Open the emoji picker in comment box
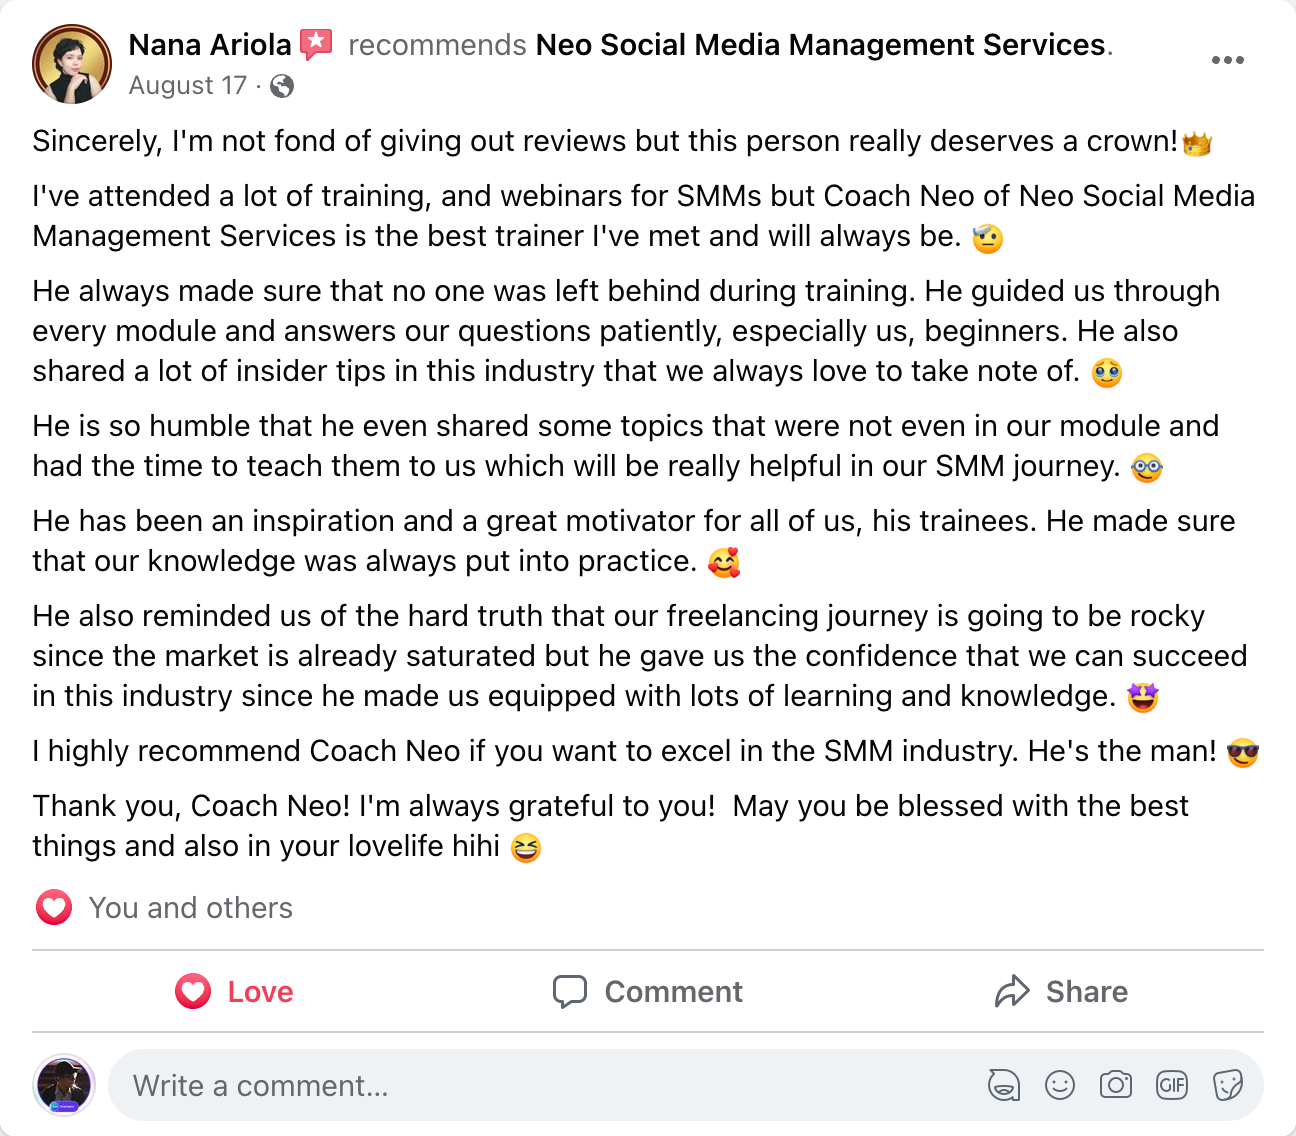This screenshot has height=1136, width=1296. pyautogui.click(x=1060, y=1085)
